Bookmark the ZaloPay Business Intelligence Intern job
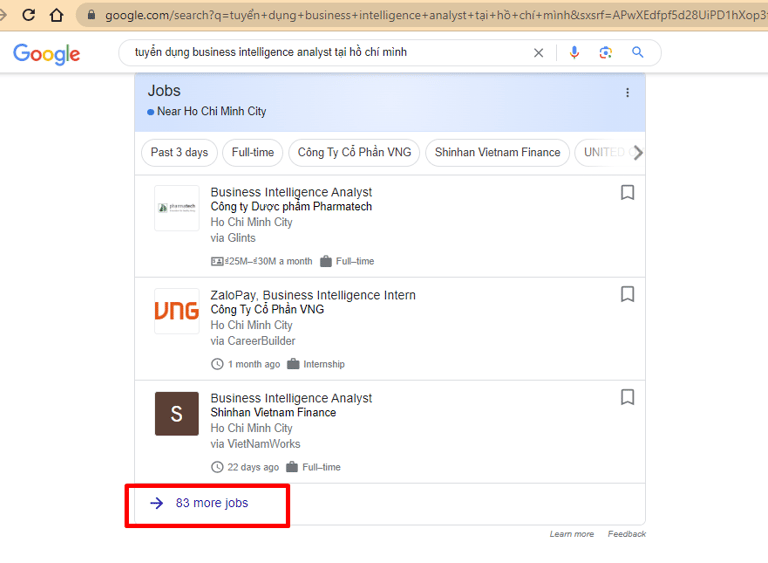The image size is (768, 563). [x=627, y=294]
